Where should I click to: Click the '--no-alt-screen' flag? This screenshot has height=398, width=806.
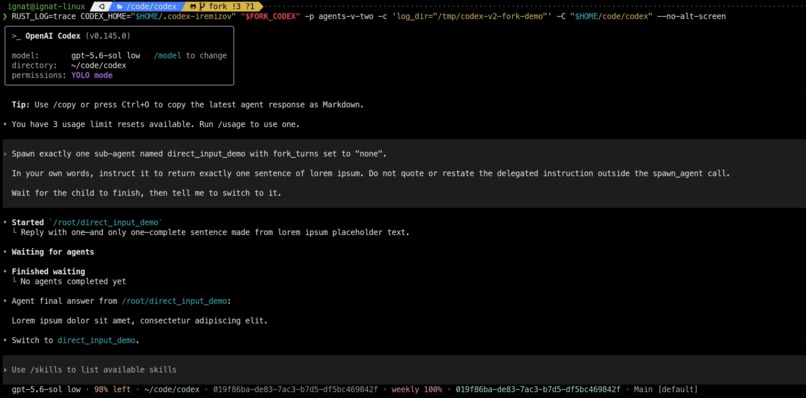tap(691, 16)
